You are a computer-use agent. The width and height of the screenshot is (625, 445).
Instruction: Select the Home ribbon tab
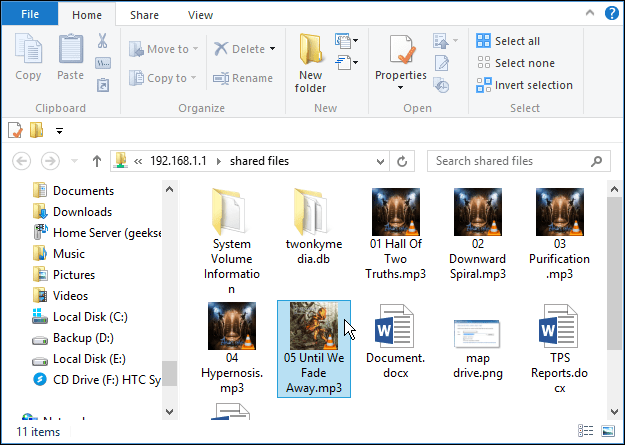coord(87,15)
